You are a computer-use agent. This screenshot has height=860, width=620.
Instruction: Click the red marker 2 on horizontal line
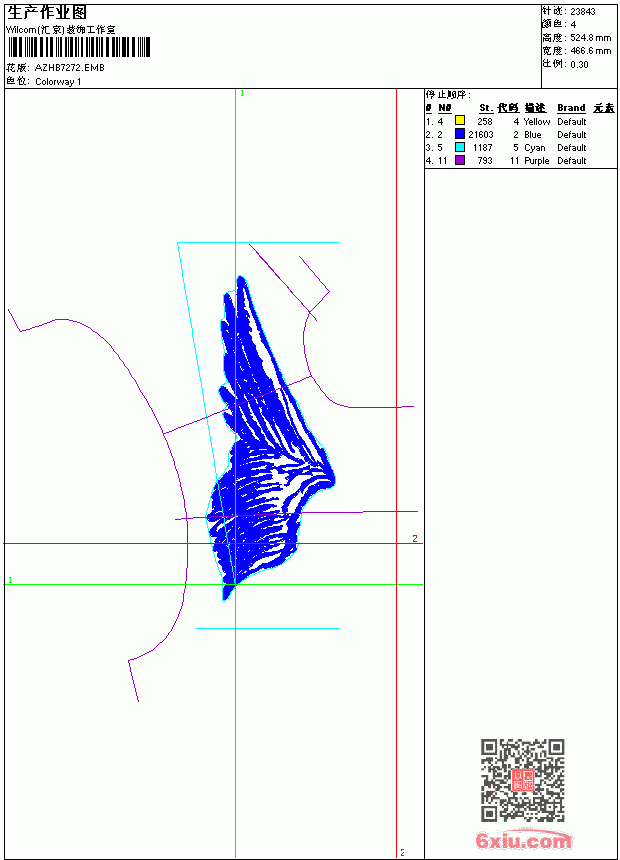click(415, 539)
